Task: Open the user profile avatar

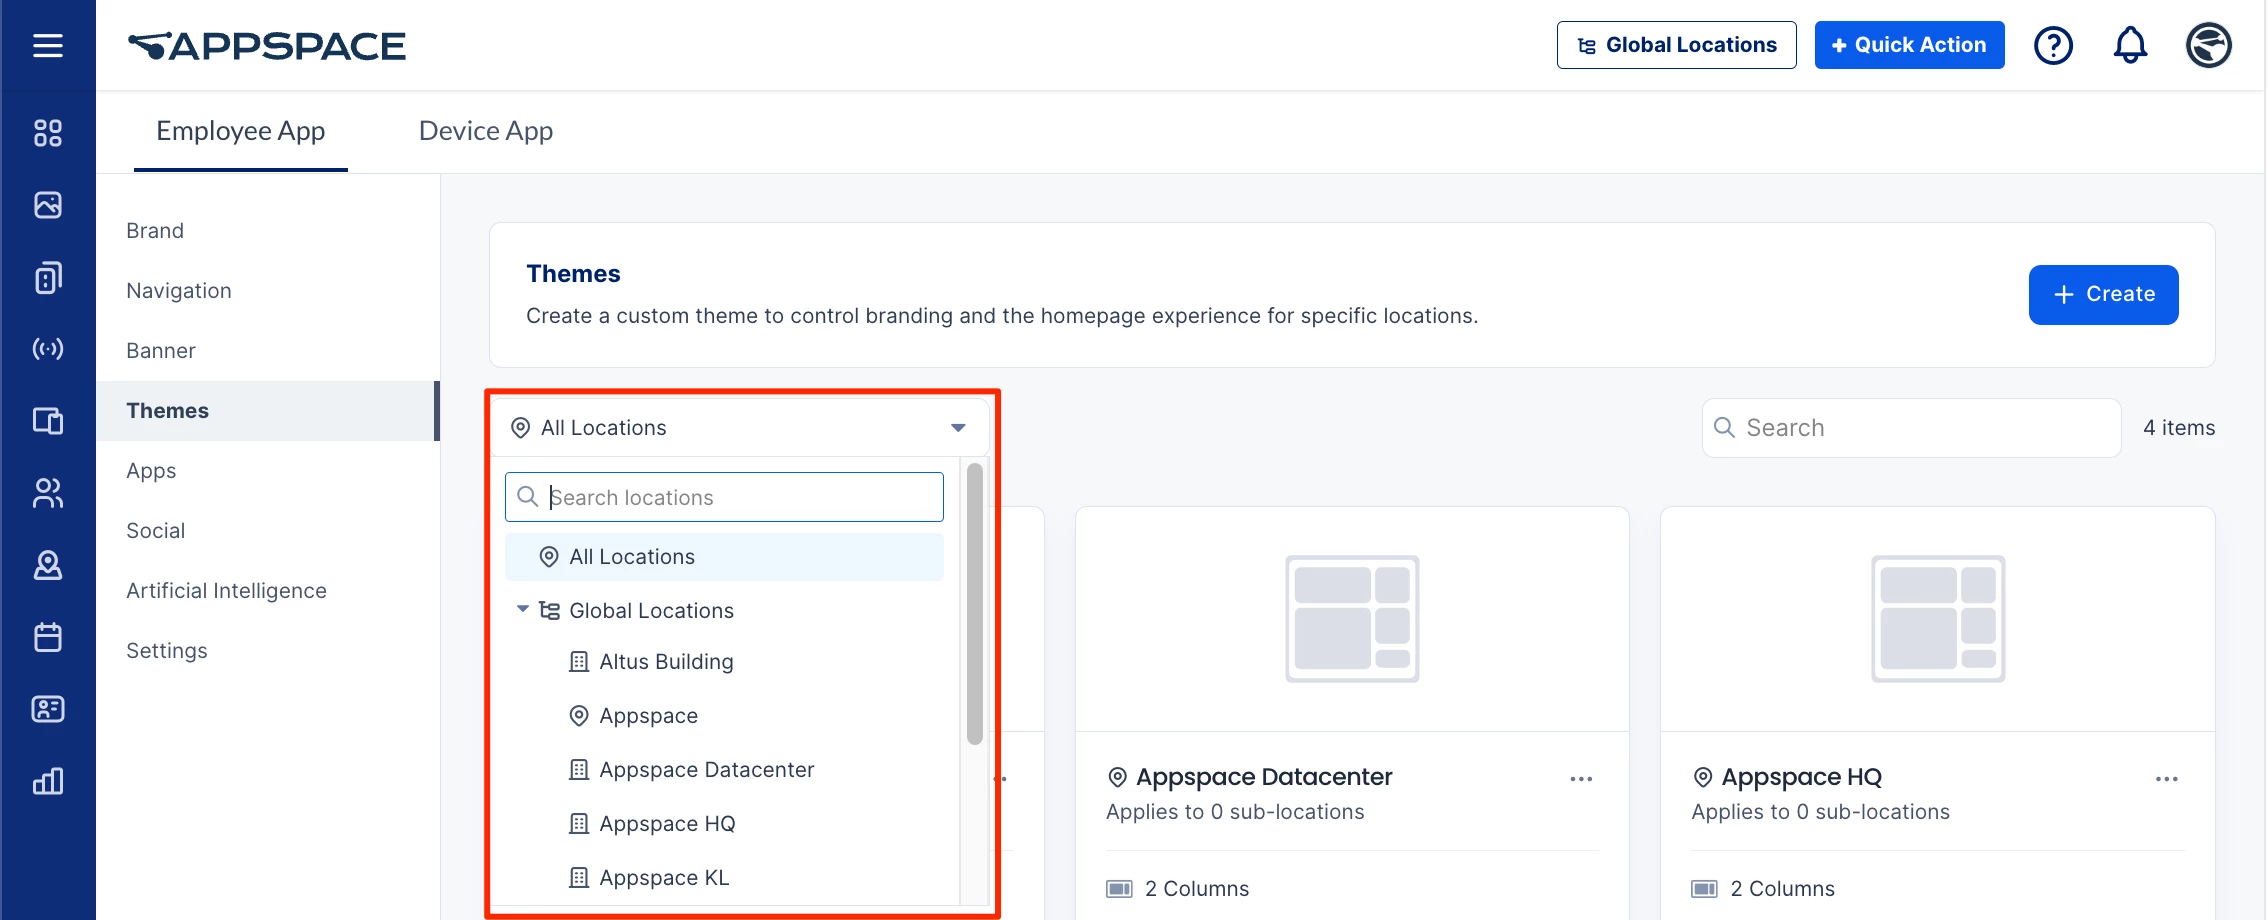Action: click(2208, 45)
